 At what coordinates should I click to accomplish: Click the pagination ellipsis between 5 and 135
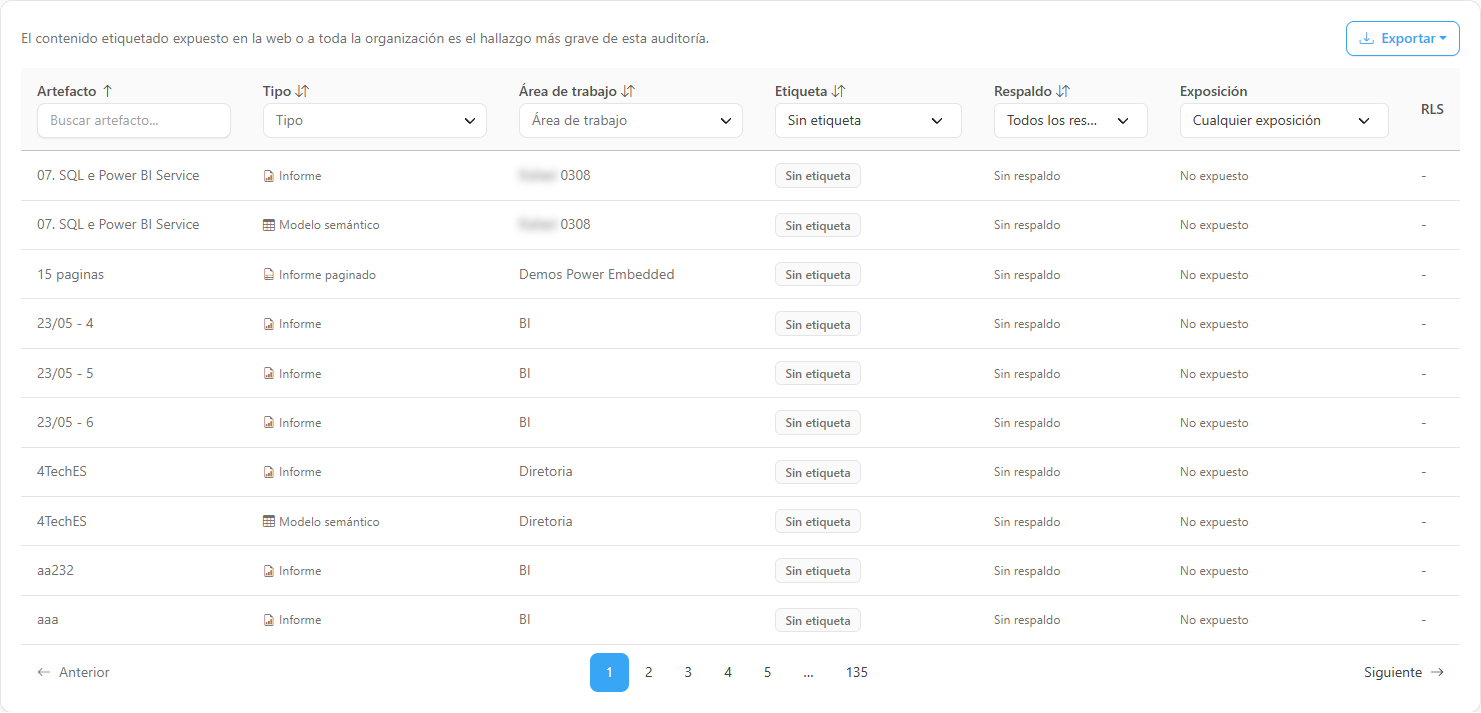pos(808,673)
